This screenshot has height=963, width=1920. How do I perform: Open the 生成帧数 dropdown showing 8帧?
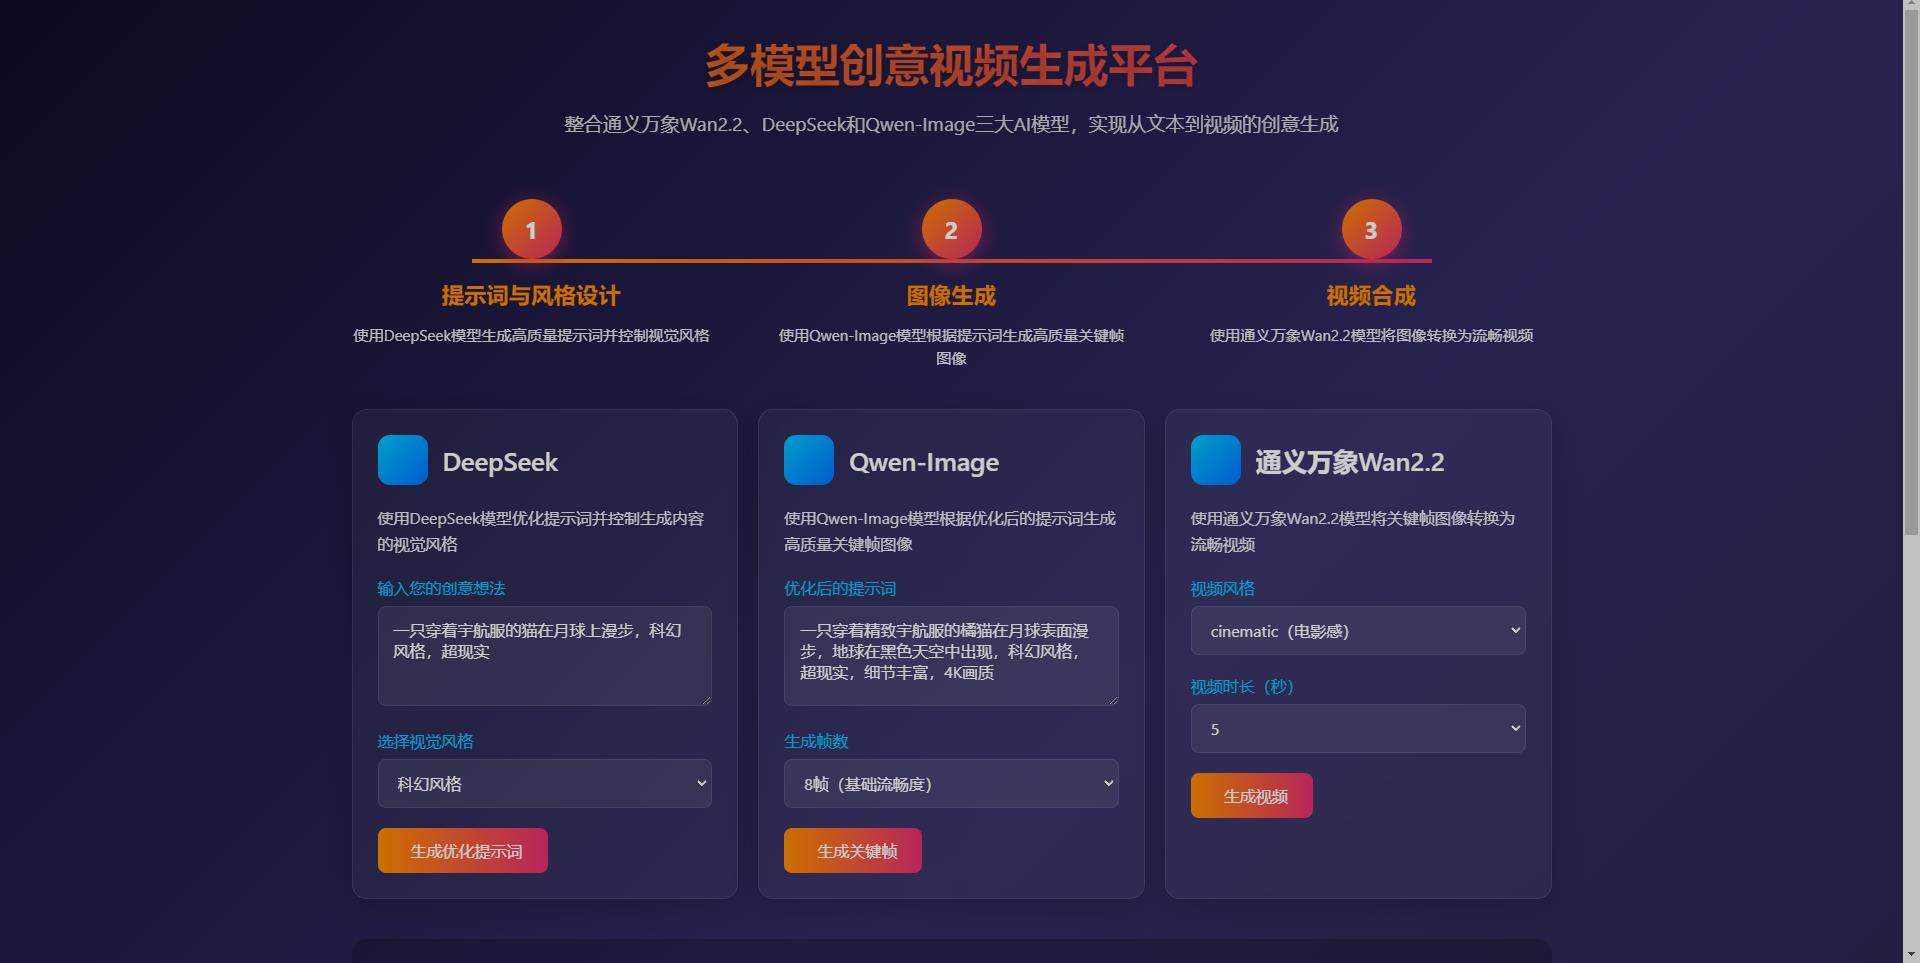coord(951,784)
